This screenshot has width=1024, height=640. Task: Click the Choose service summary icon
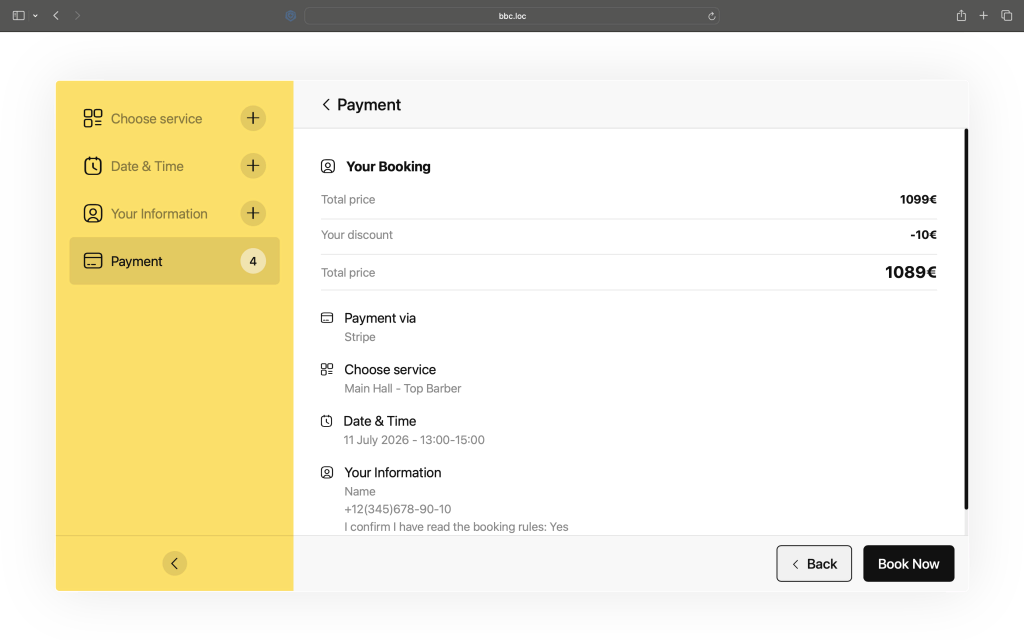point(327,370)
